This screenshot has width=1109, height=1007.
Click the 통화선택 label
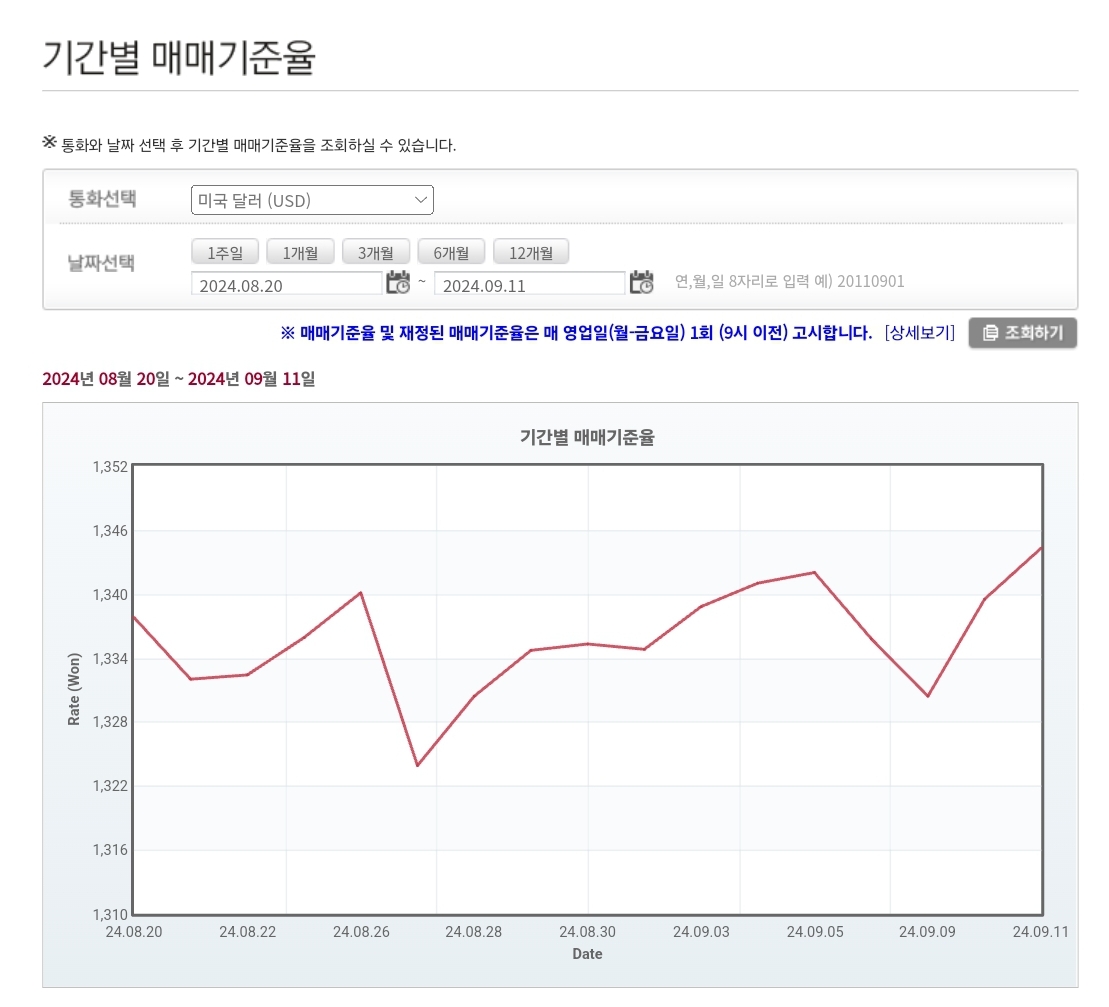coord(102,199)
